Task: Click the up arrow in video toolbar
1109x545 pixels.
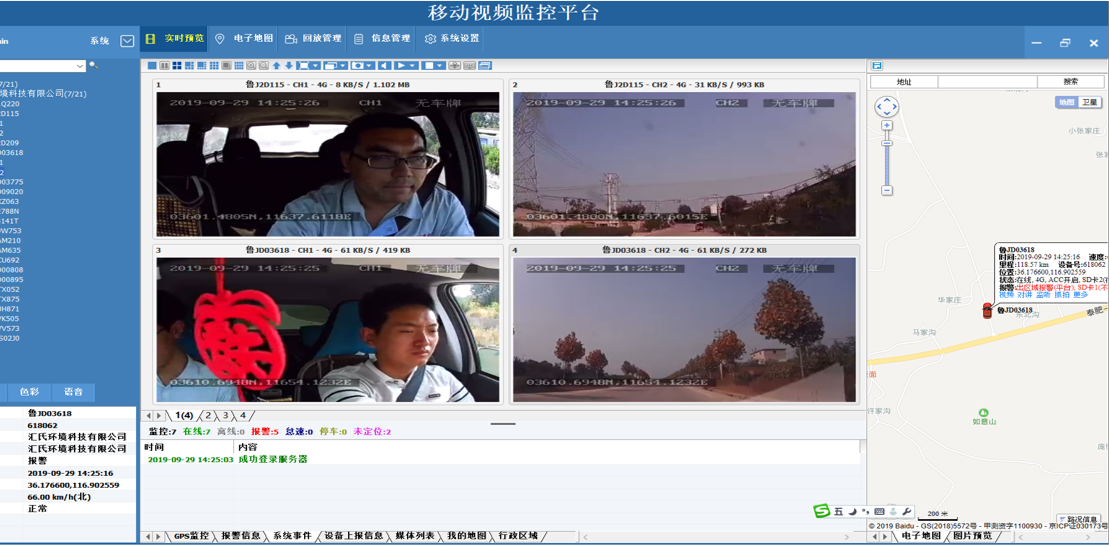Action: tap(277, 66)
